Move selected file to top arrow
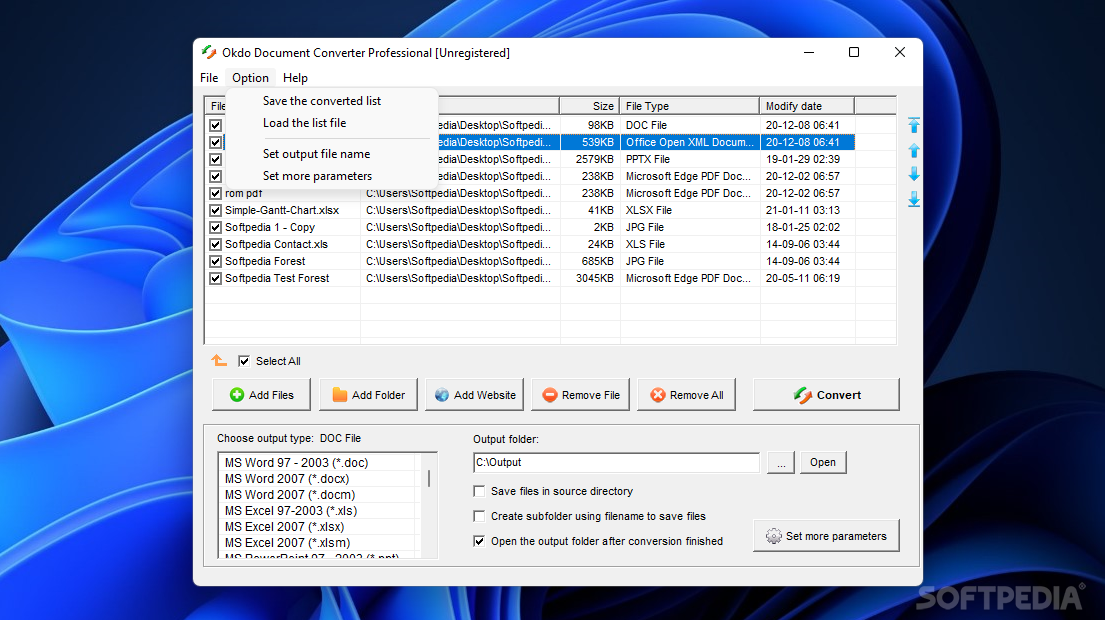 point(913,125)
